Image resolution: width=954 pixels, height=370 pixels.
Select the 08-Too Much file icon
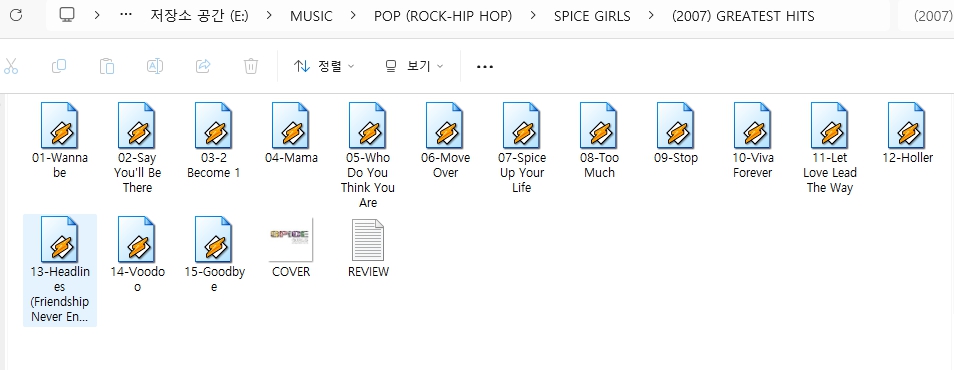pos(599,125)
